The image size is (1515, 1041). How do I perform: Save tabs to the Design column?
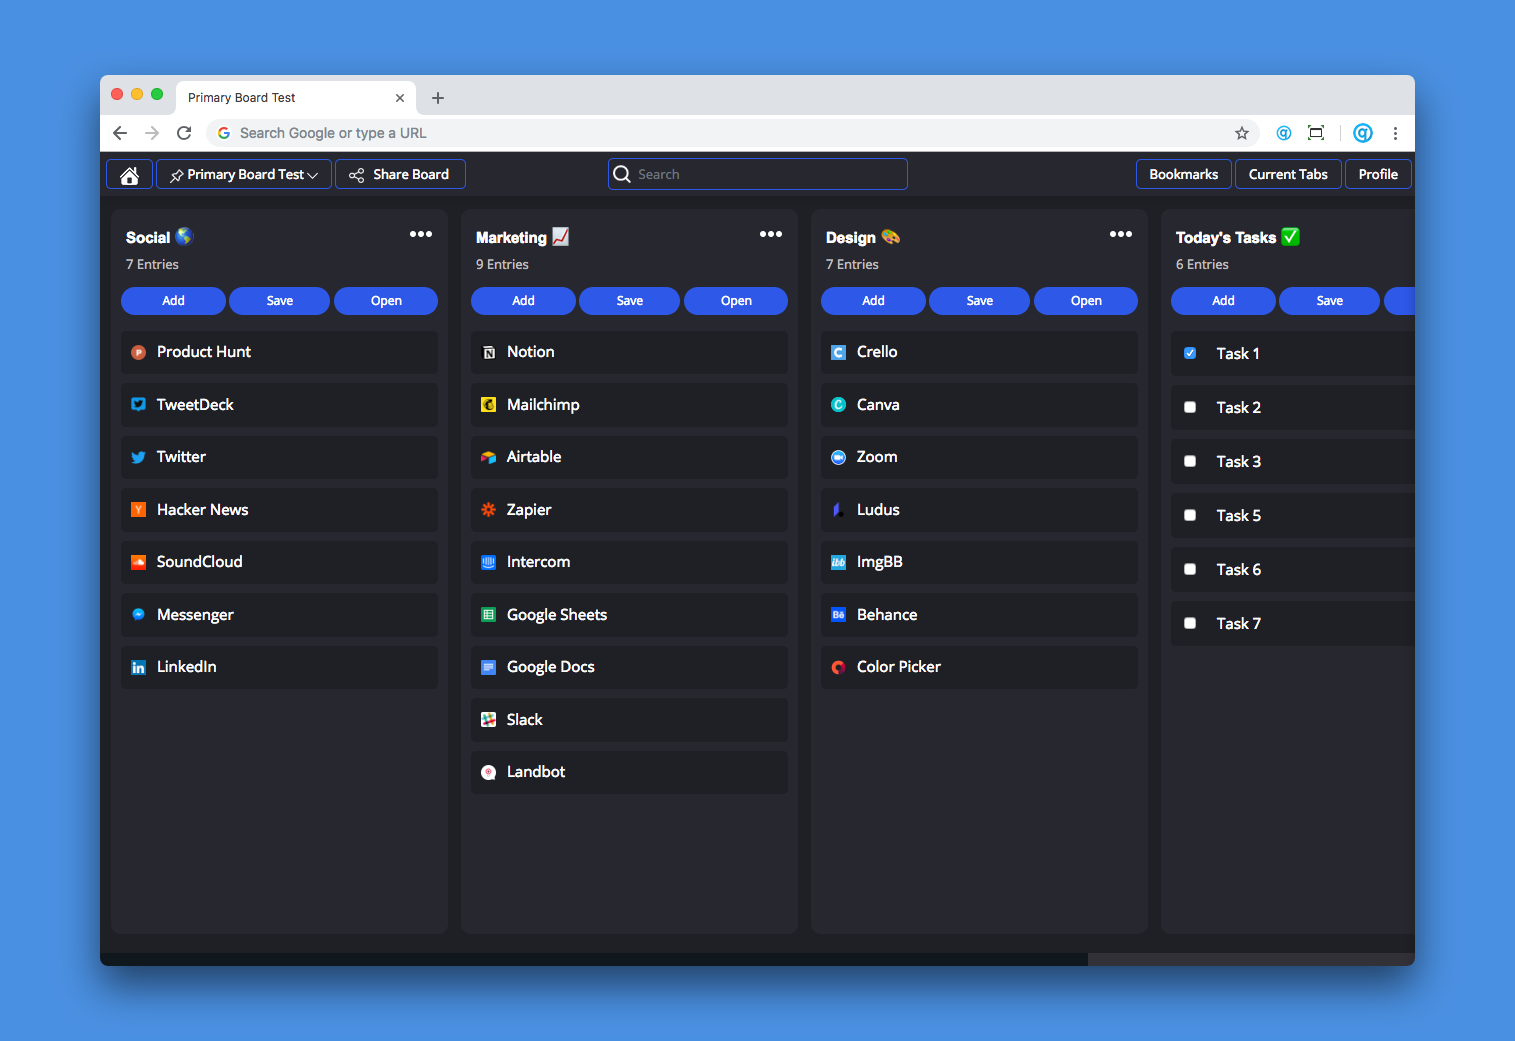click(980, 301)
